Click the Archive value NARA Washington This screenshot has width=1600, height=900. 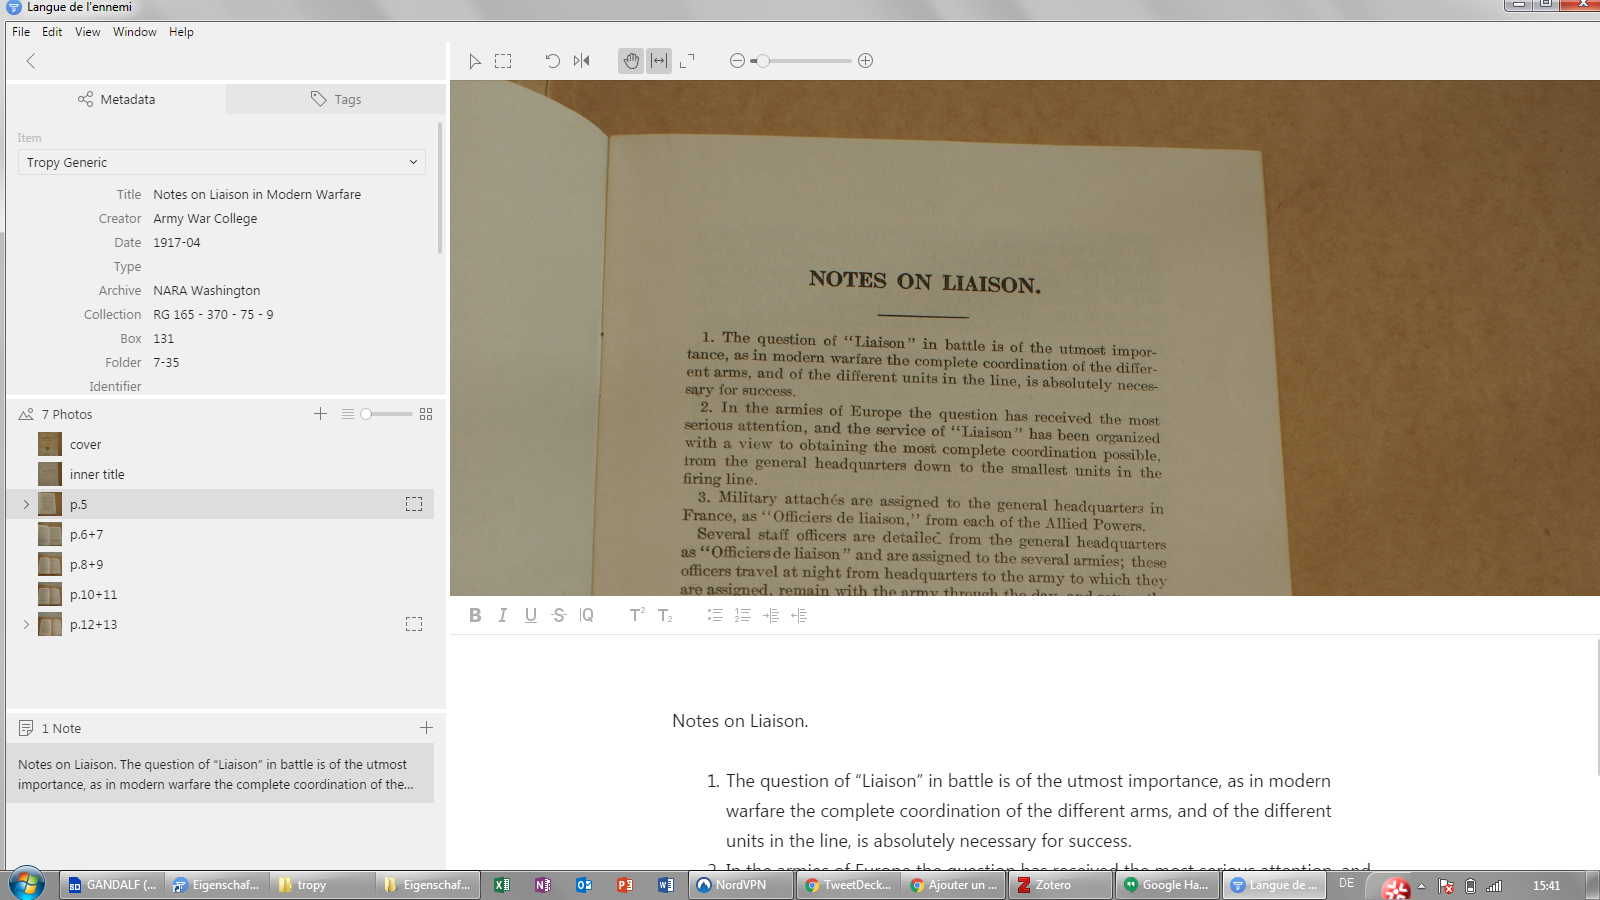coord(207,290)
